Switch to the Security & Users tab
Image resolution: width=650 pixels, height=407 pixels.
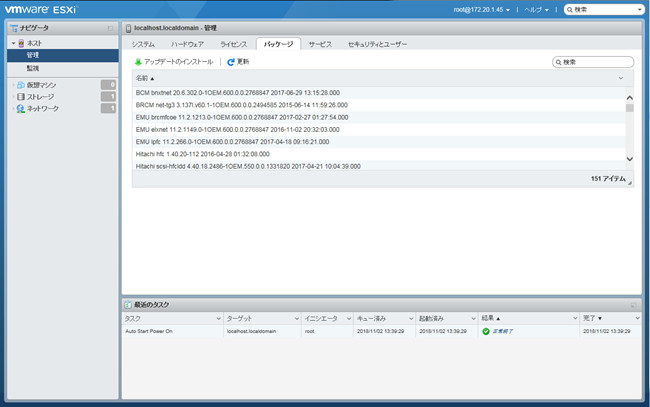(377, 44)
